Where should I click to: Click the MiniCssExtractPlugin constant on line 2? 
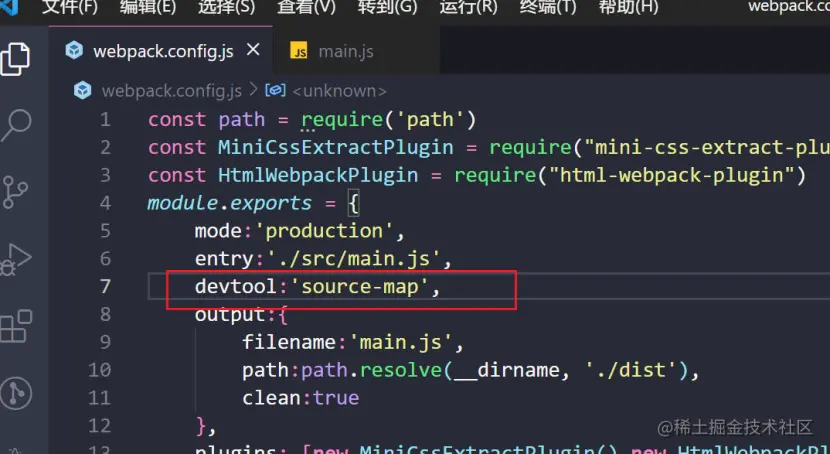pyautogui.click(x=336, y=147)
